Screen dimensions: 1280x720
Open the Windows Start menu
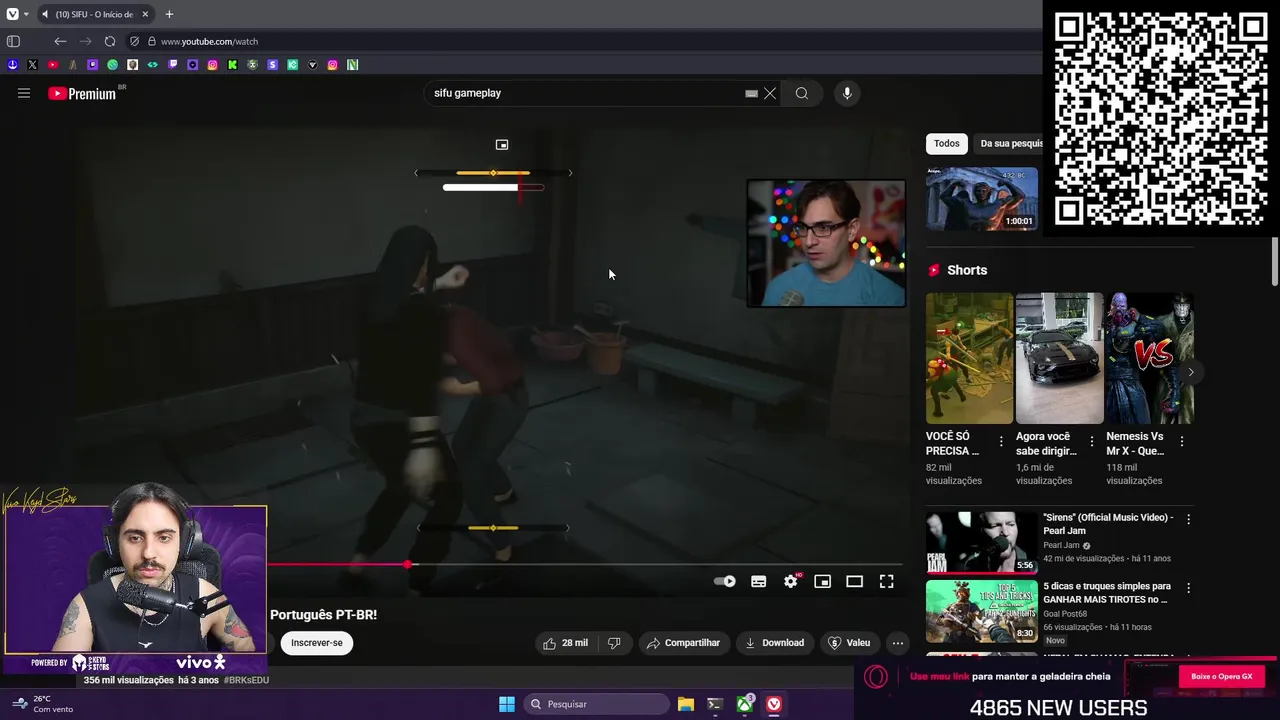(507, 704)
